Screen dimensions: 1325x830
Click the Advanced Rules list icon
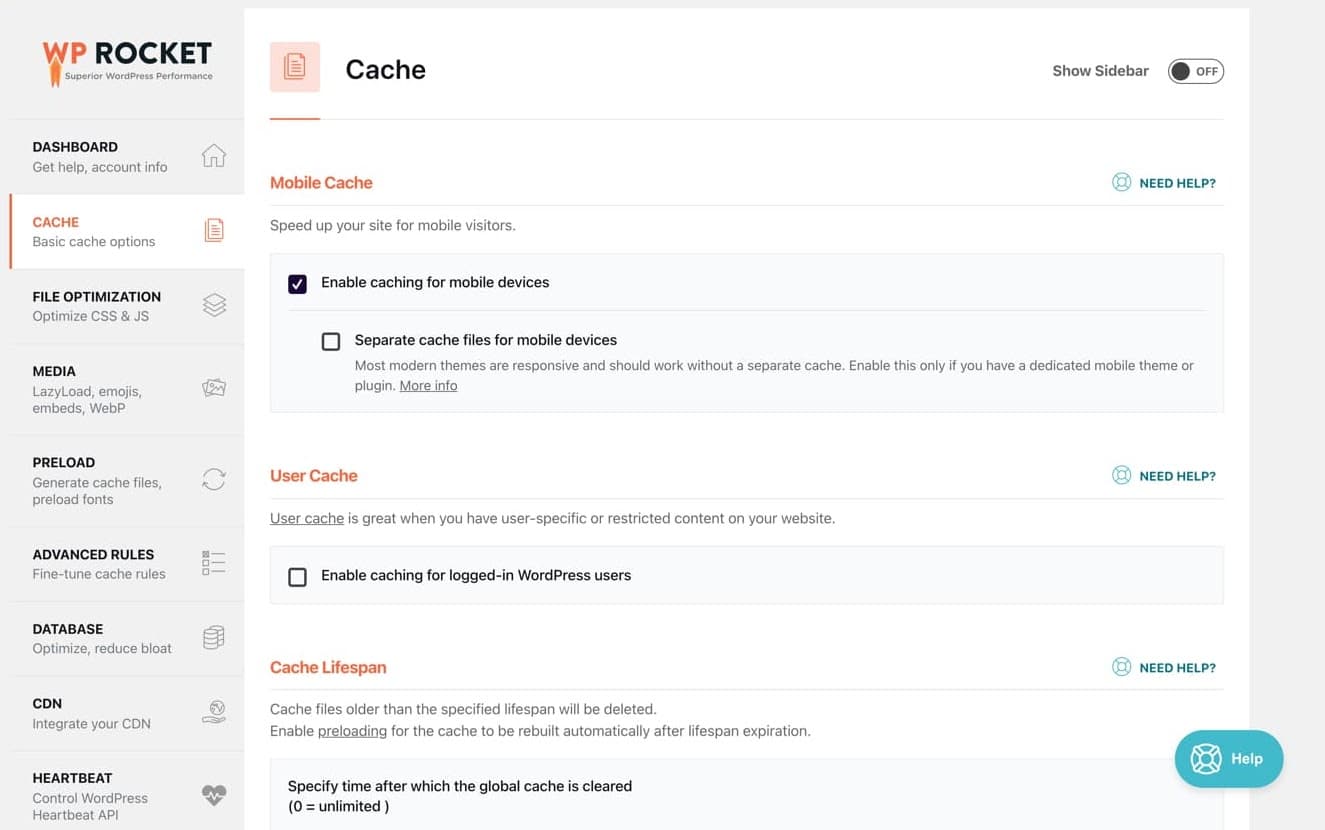(213, 562)
